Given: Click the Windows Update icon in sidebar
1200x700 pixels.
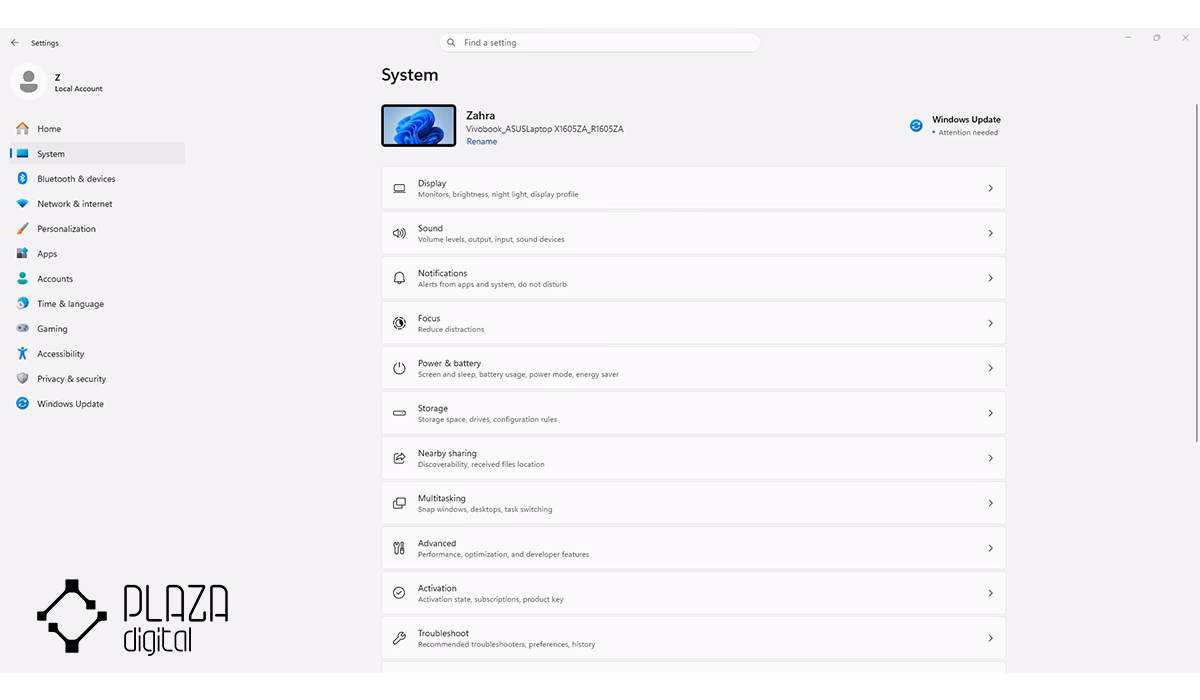Looking at the screenshot, I should point(23,404).
